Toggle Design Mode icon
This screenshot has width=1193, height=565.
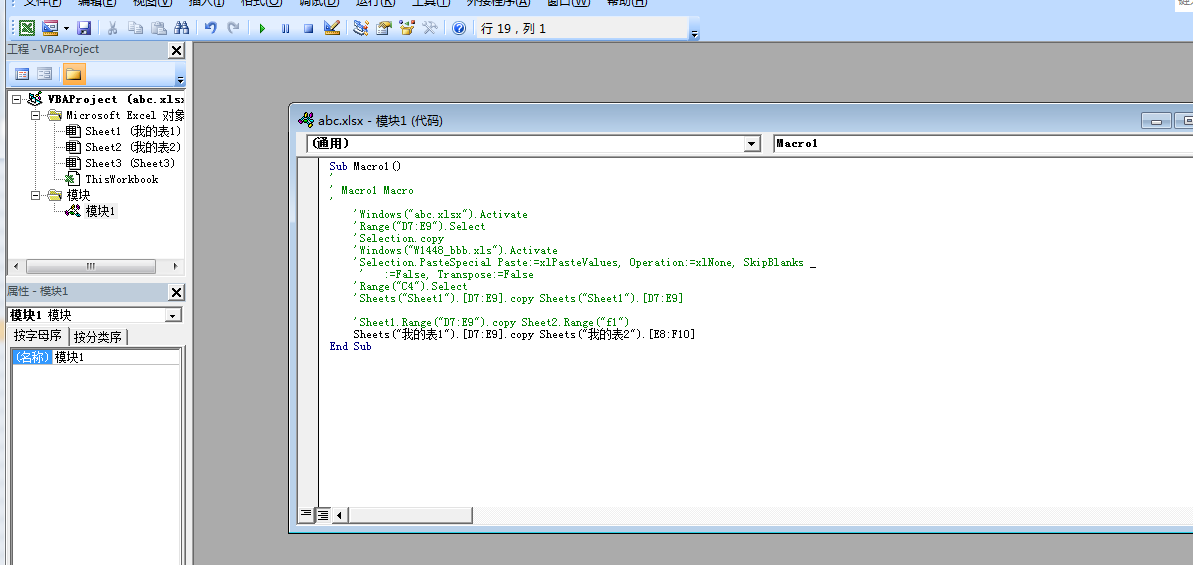point(331,28)
